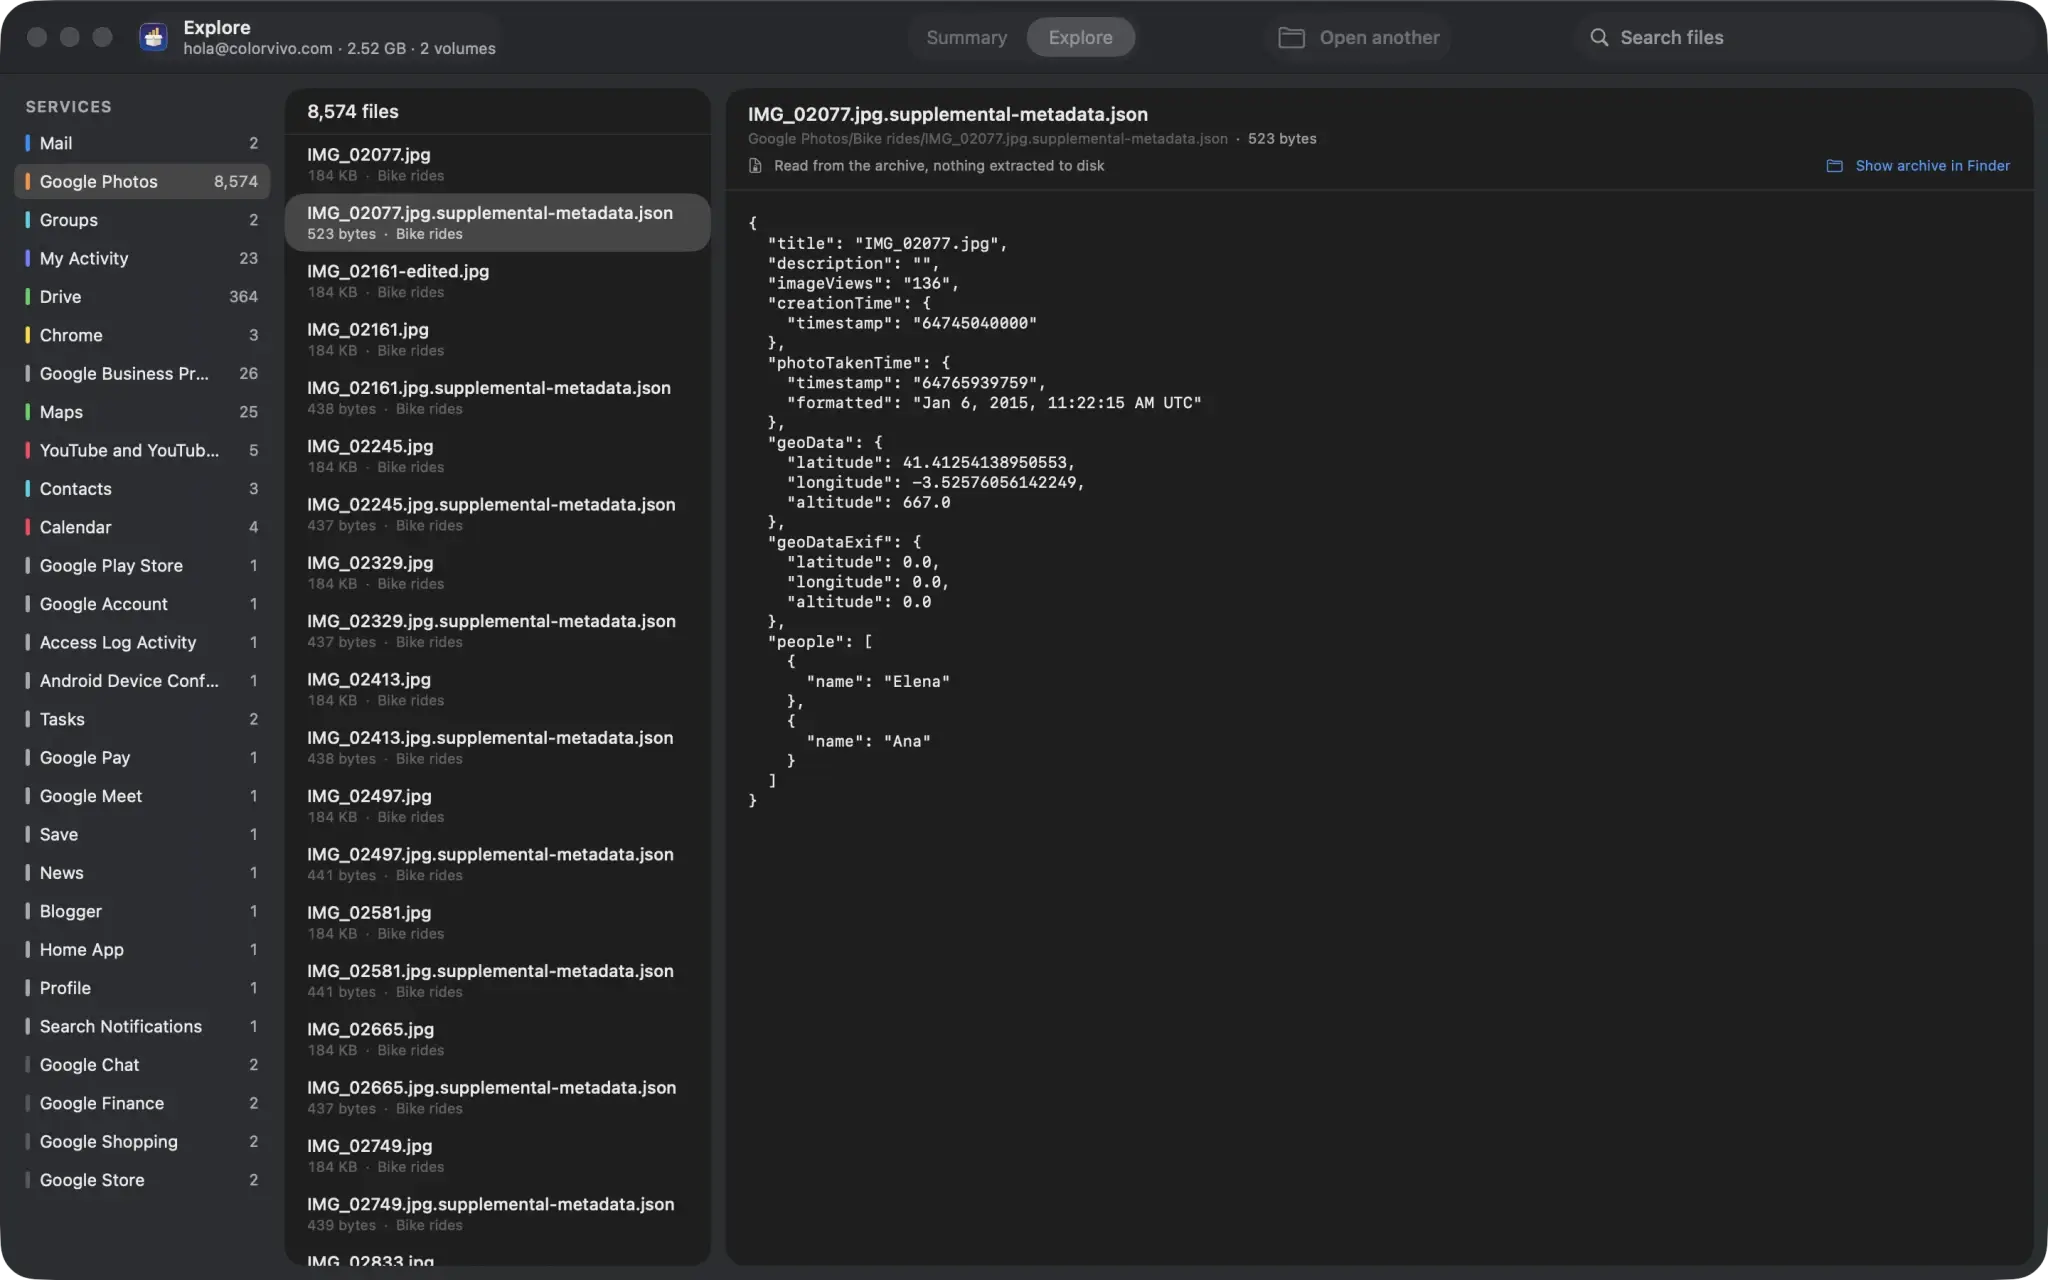The image size is (2048, 1280).
Task: Select Tasks service
Action: (x=142, y=720)
